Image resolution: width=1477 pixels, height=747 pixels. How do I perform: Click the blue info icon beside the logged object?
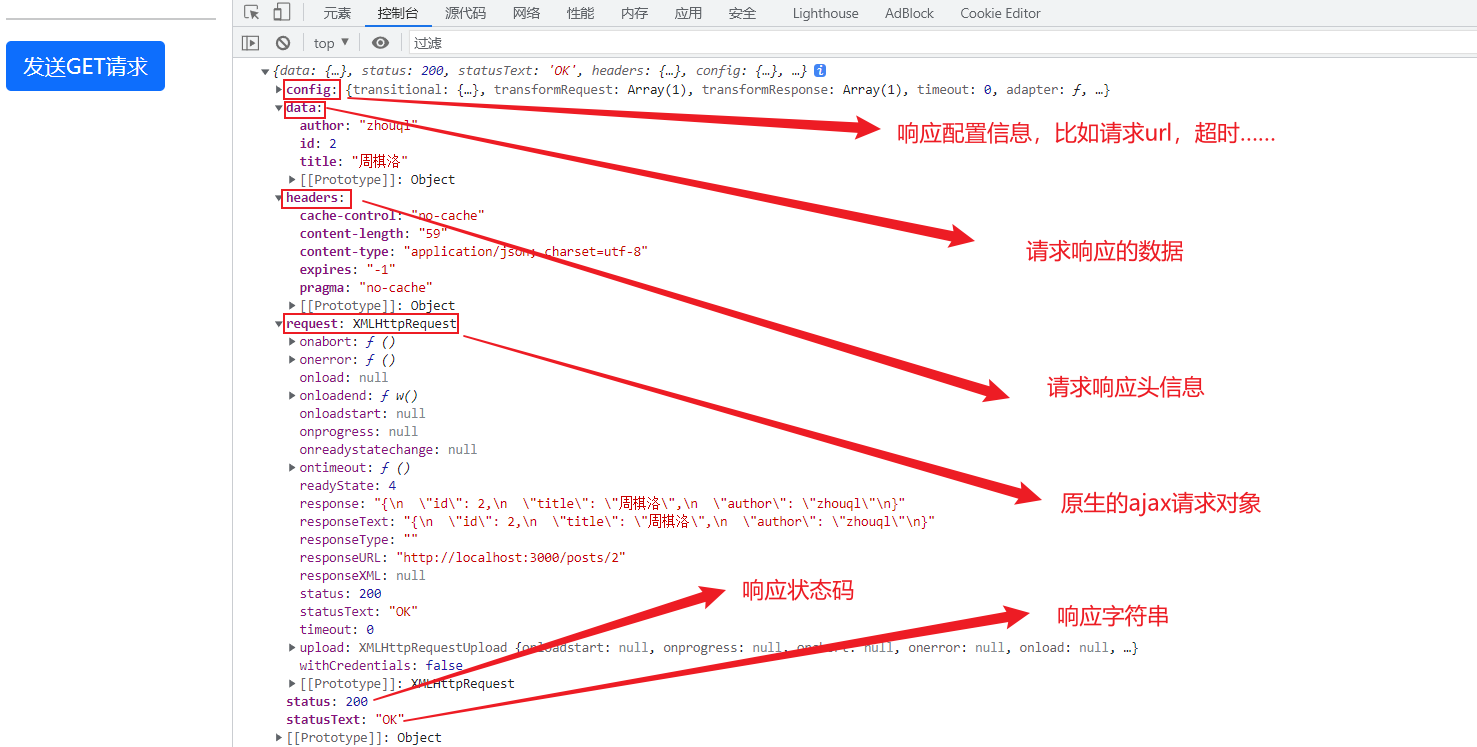tap(820, 71)
